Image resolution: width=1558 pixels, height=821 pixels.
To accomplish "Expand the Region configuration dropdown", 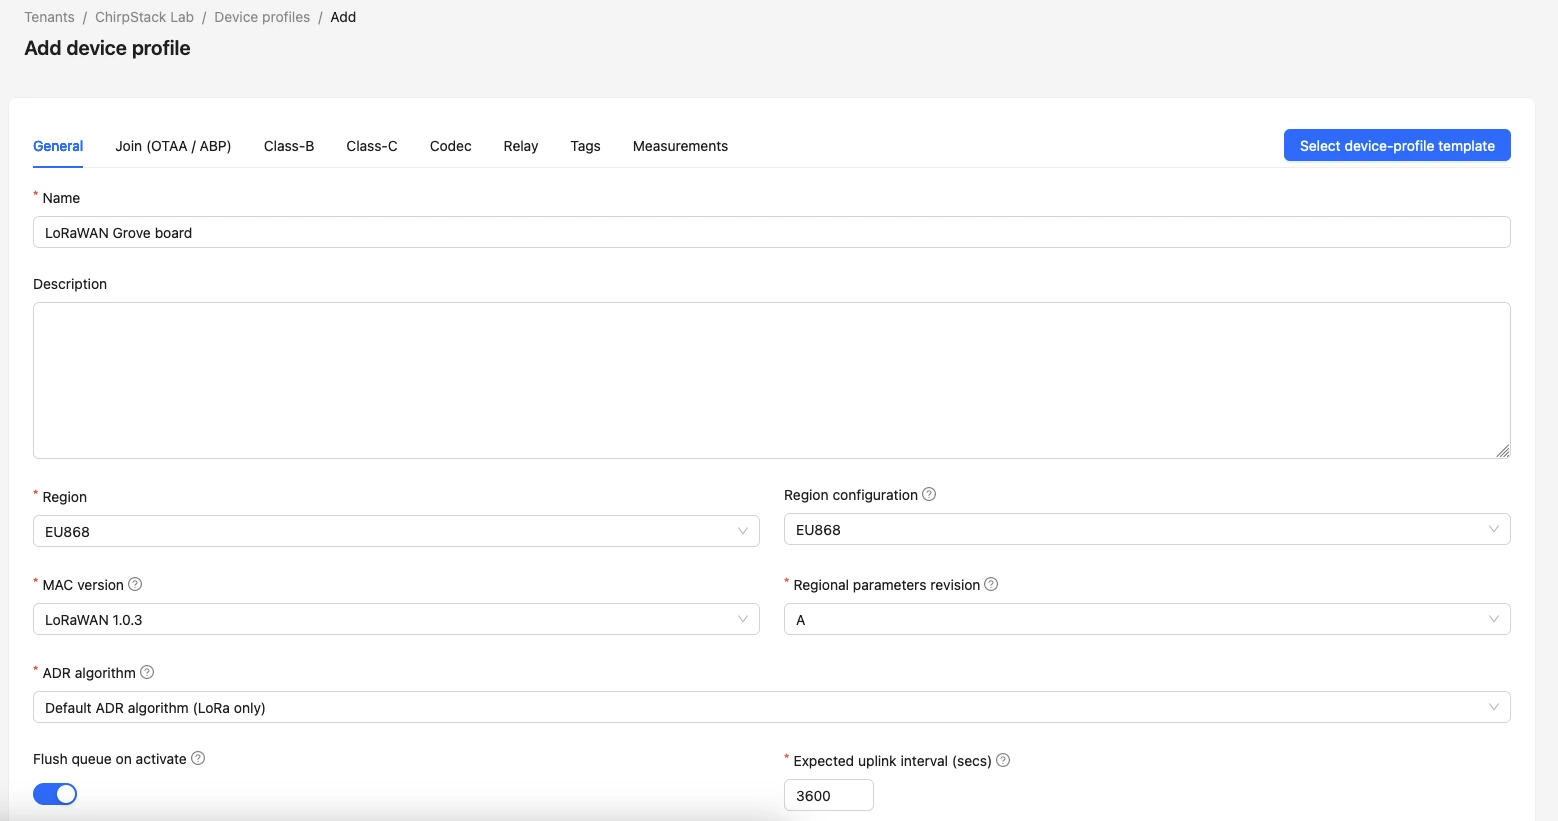I will [x=1147, y=529].
